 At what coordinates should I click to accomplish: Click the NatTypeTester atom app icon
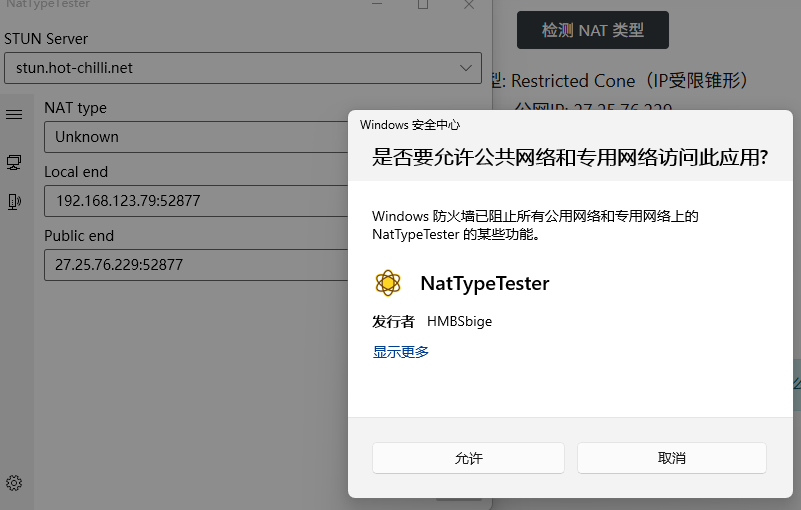(388, 283)
